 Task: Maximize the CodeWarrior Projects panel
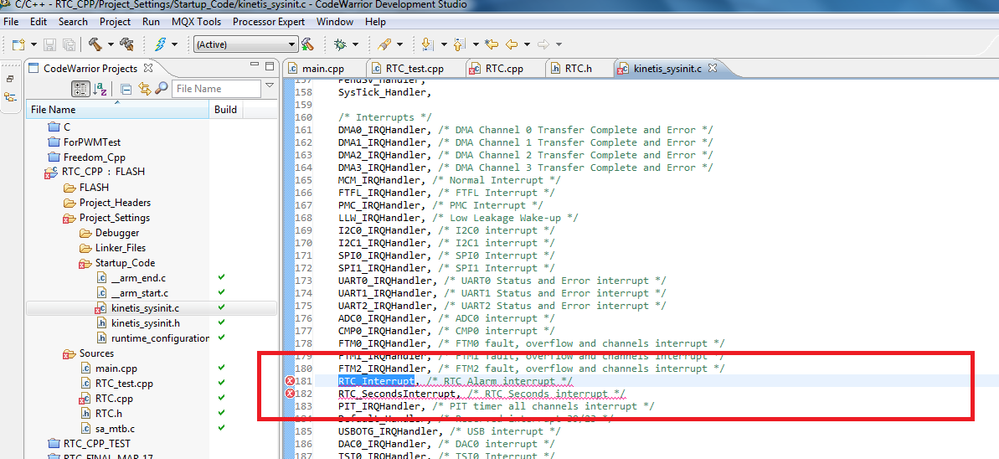pyautogui.click(x=270, y=66)
